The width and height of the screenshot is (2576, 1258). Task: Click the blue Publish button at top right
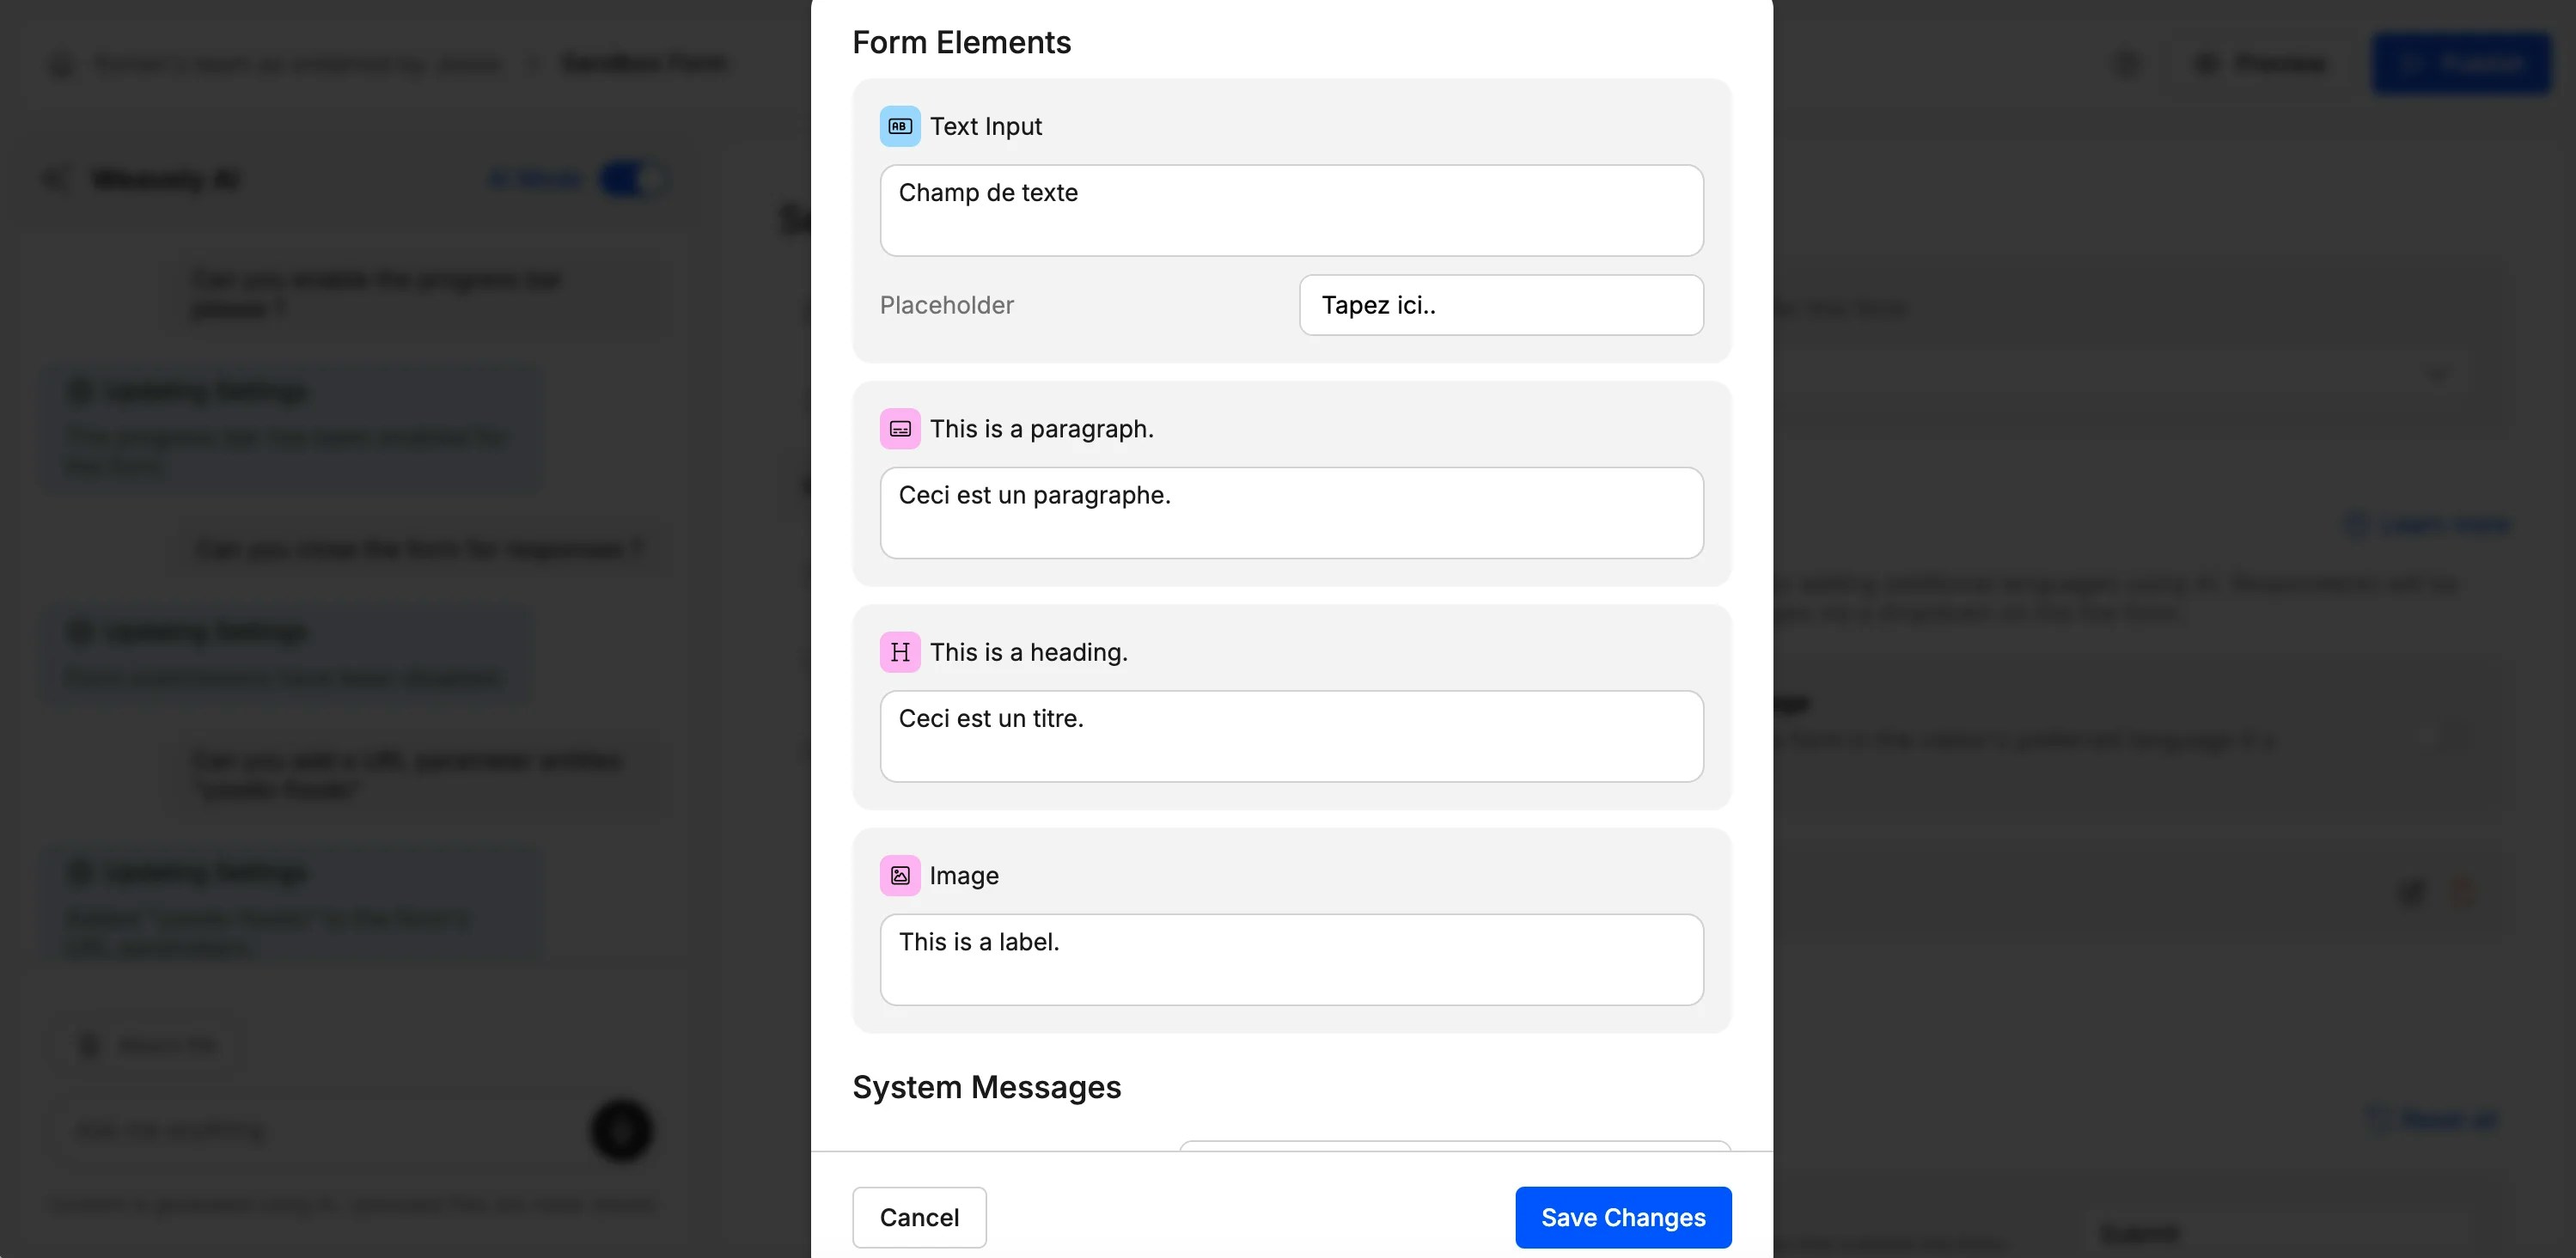2462,63
